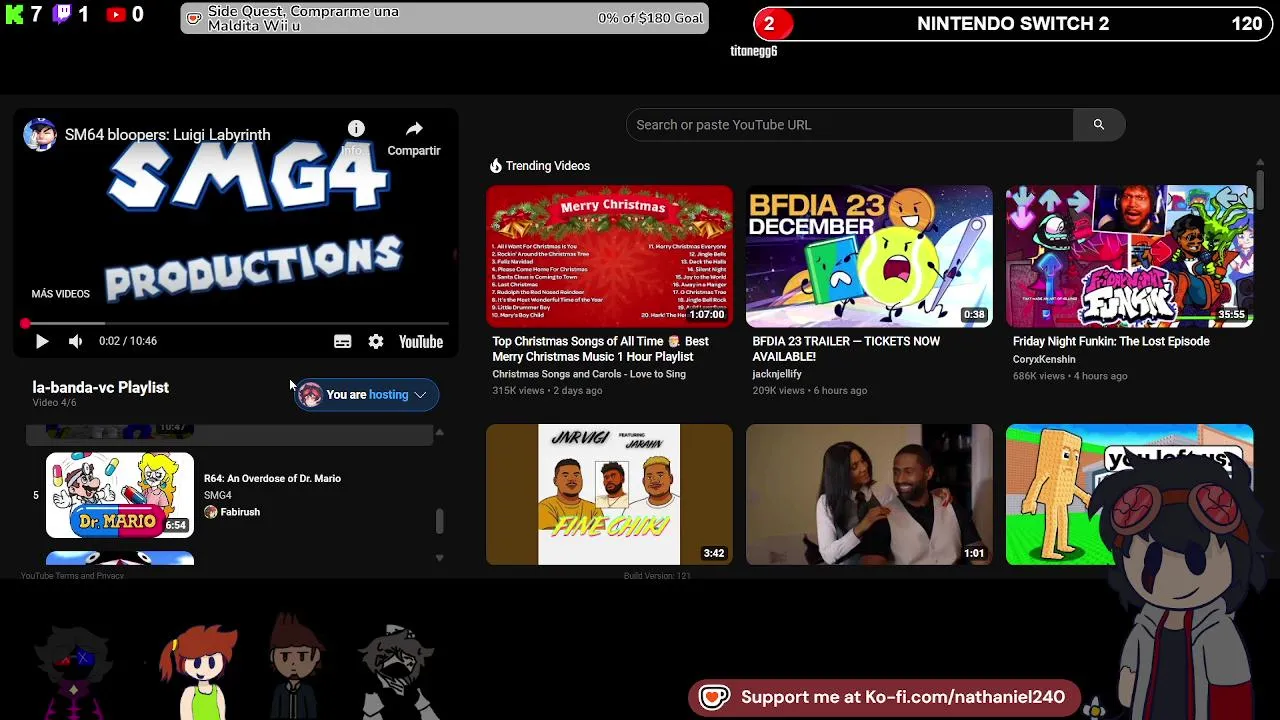Click the Ko-fi support banner
Screen dimensions: 1280x720
coord(884,698)
